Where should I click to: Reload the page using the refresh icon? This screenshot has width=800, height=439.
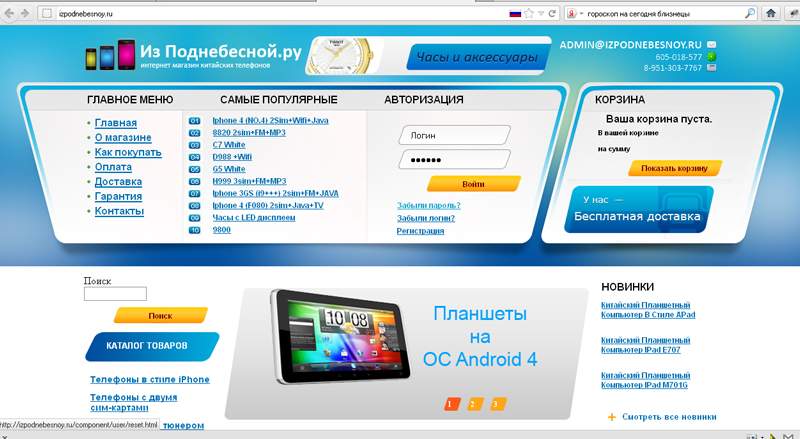pos(552,13)
